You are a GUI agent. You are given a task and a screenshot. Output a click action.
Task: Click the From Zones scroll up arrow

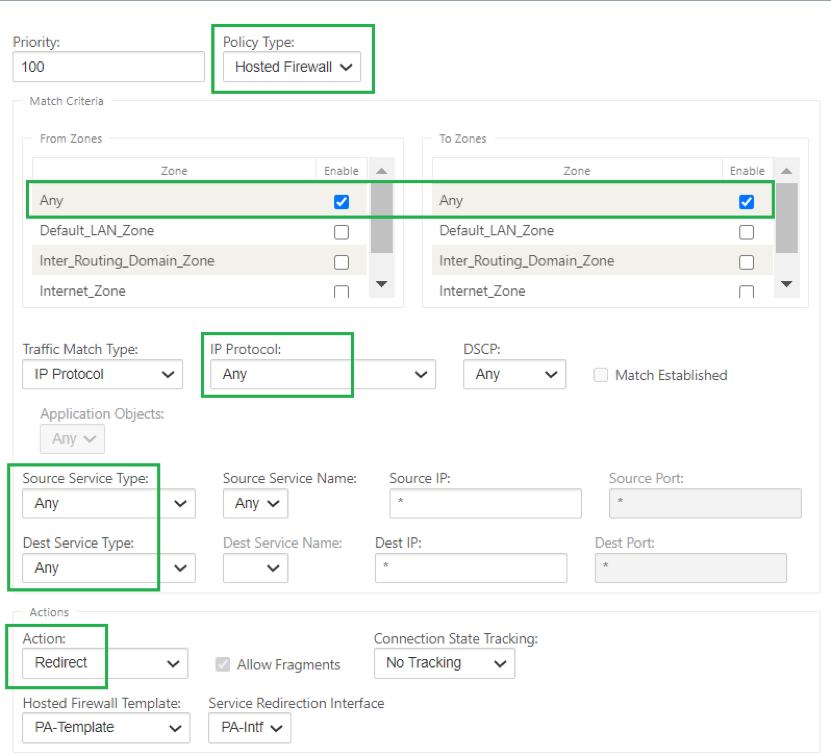[381, 171]
